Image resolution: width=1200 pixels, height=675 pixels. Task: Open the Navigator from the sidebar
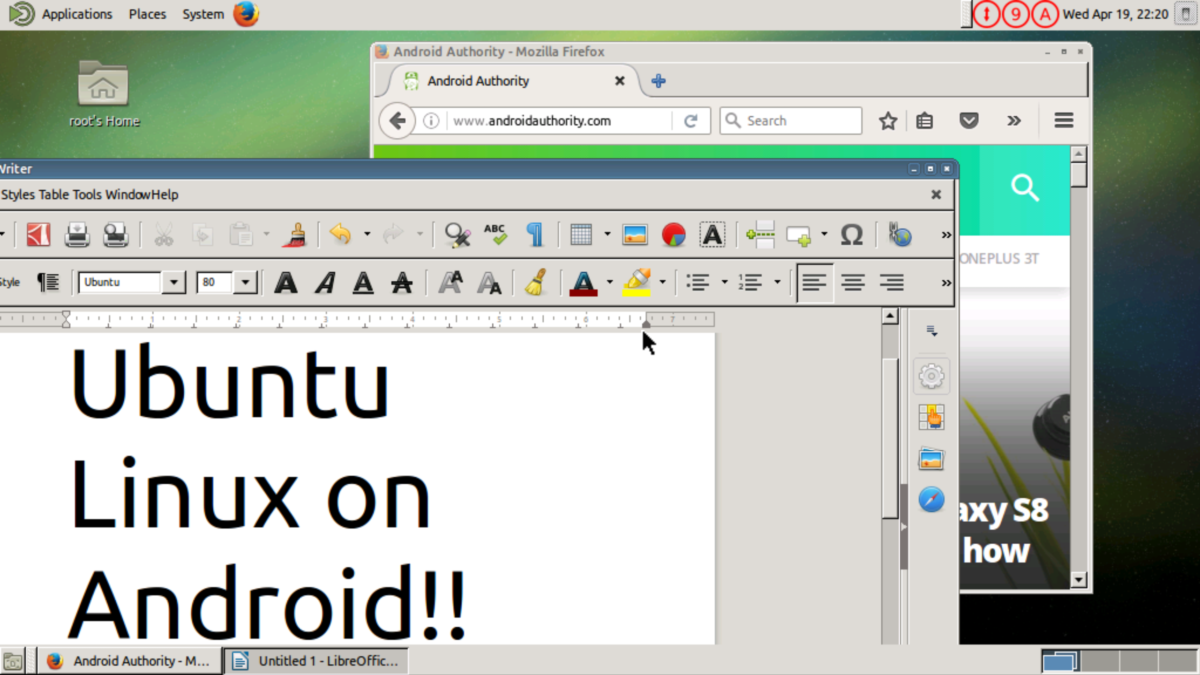931,499
